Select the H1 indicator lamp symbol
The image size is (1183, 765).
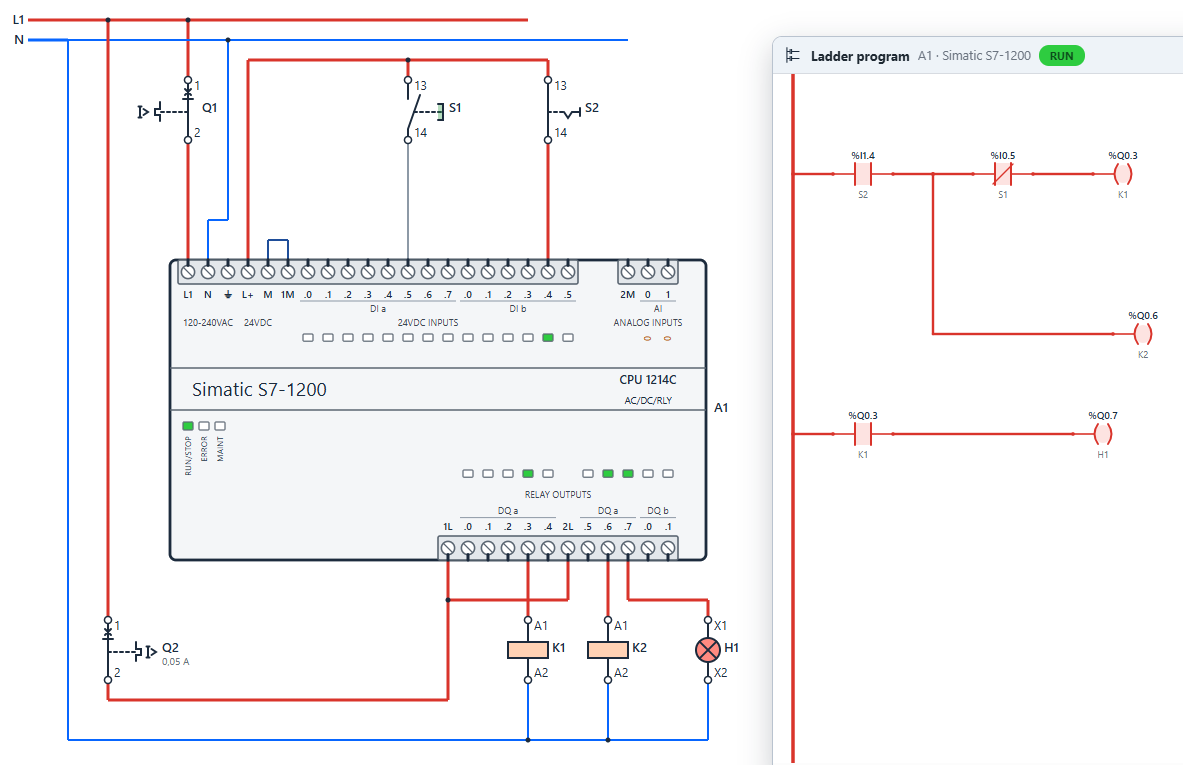point(708,650)
